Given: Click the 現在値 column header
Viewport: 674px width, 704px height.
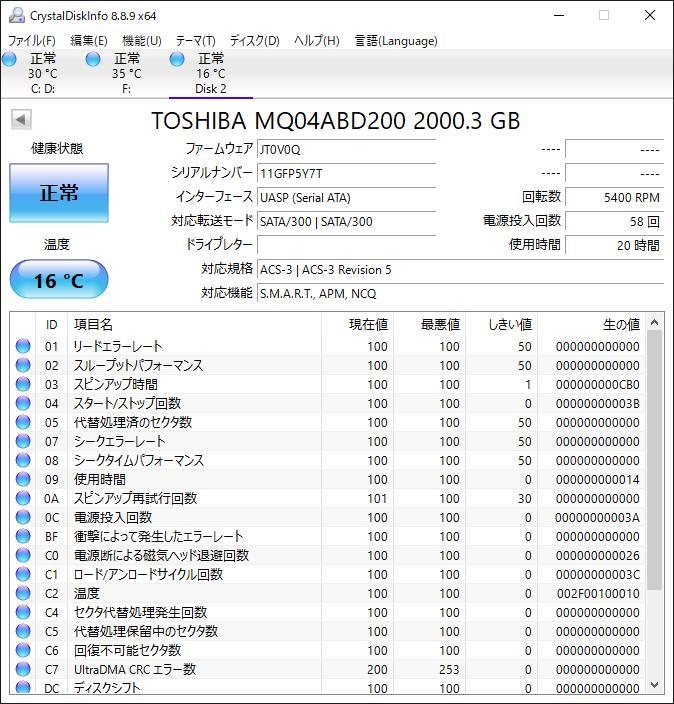Looking at the screenshot, I should [x=357, y=324].
